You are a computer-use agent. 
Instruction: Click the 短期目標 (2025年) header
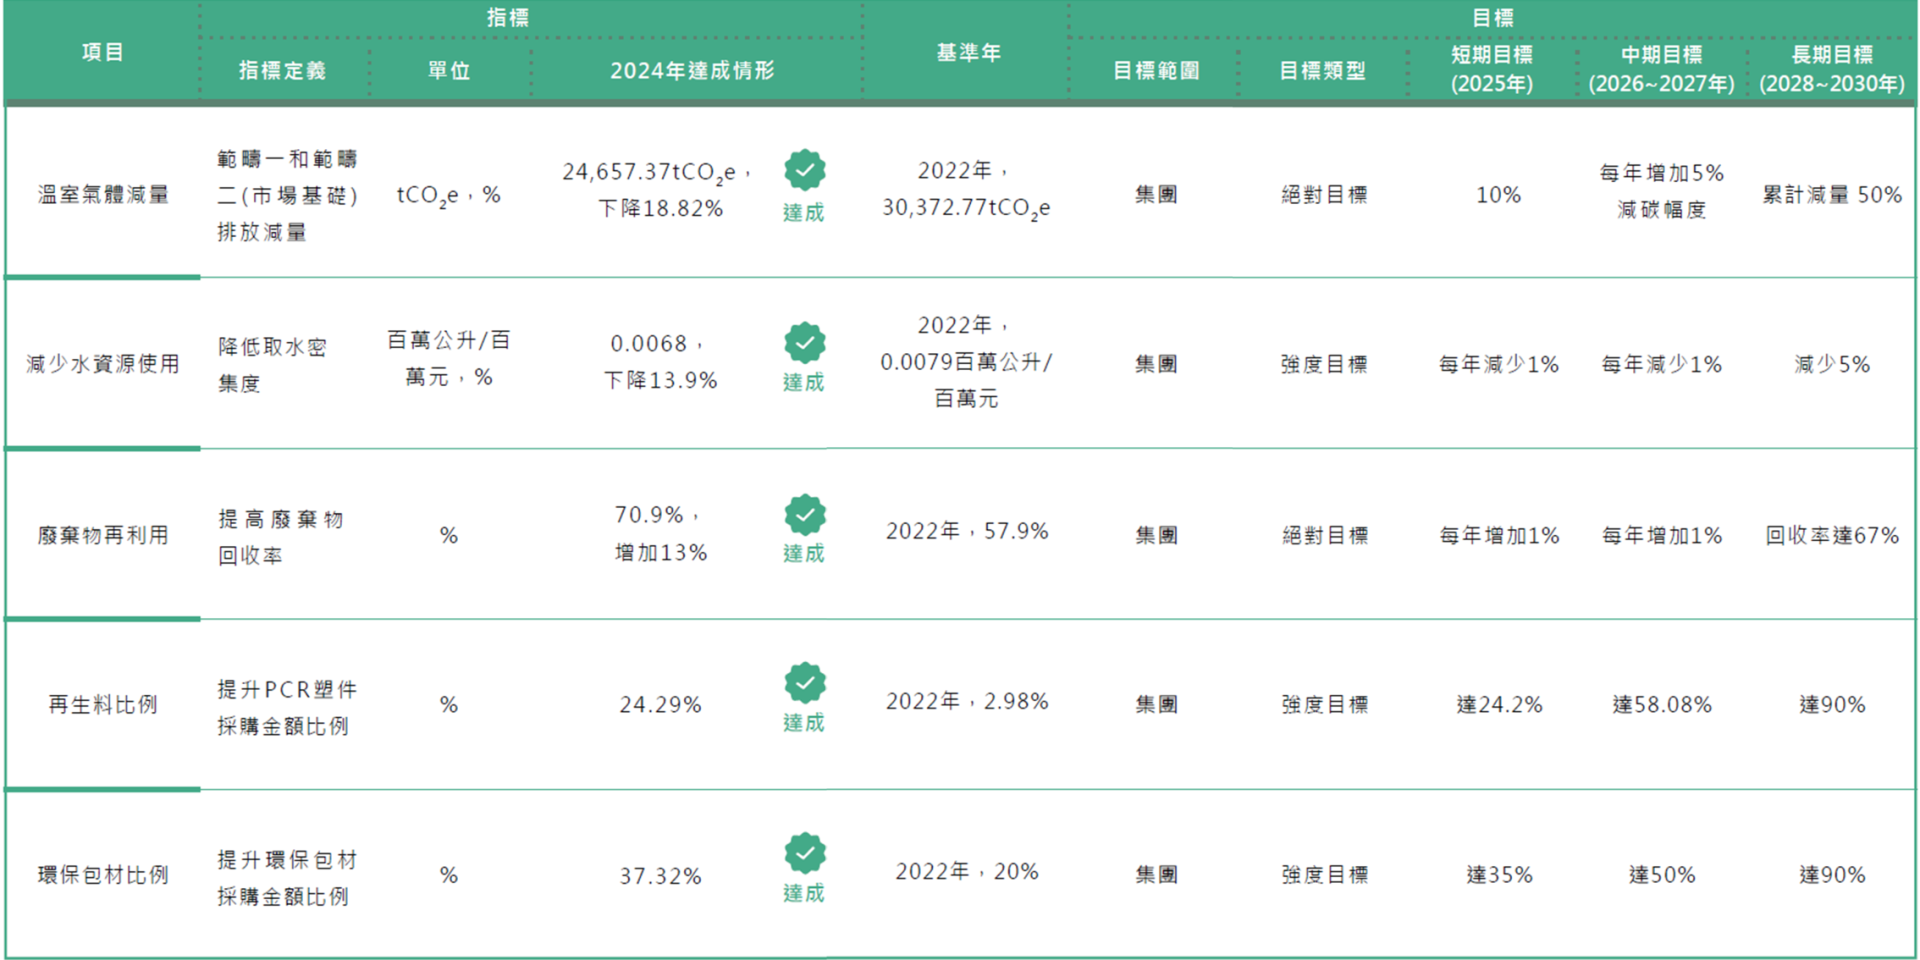point(1491,69)
